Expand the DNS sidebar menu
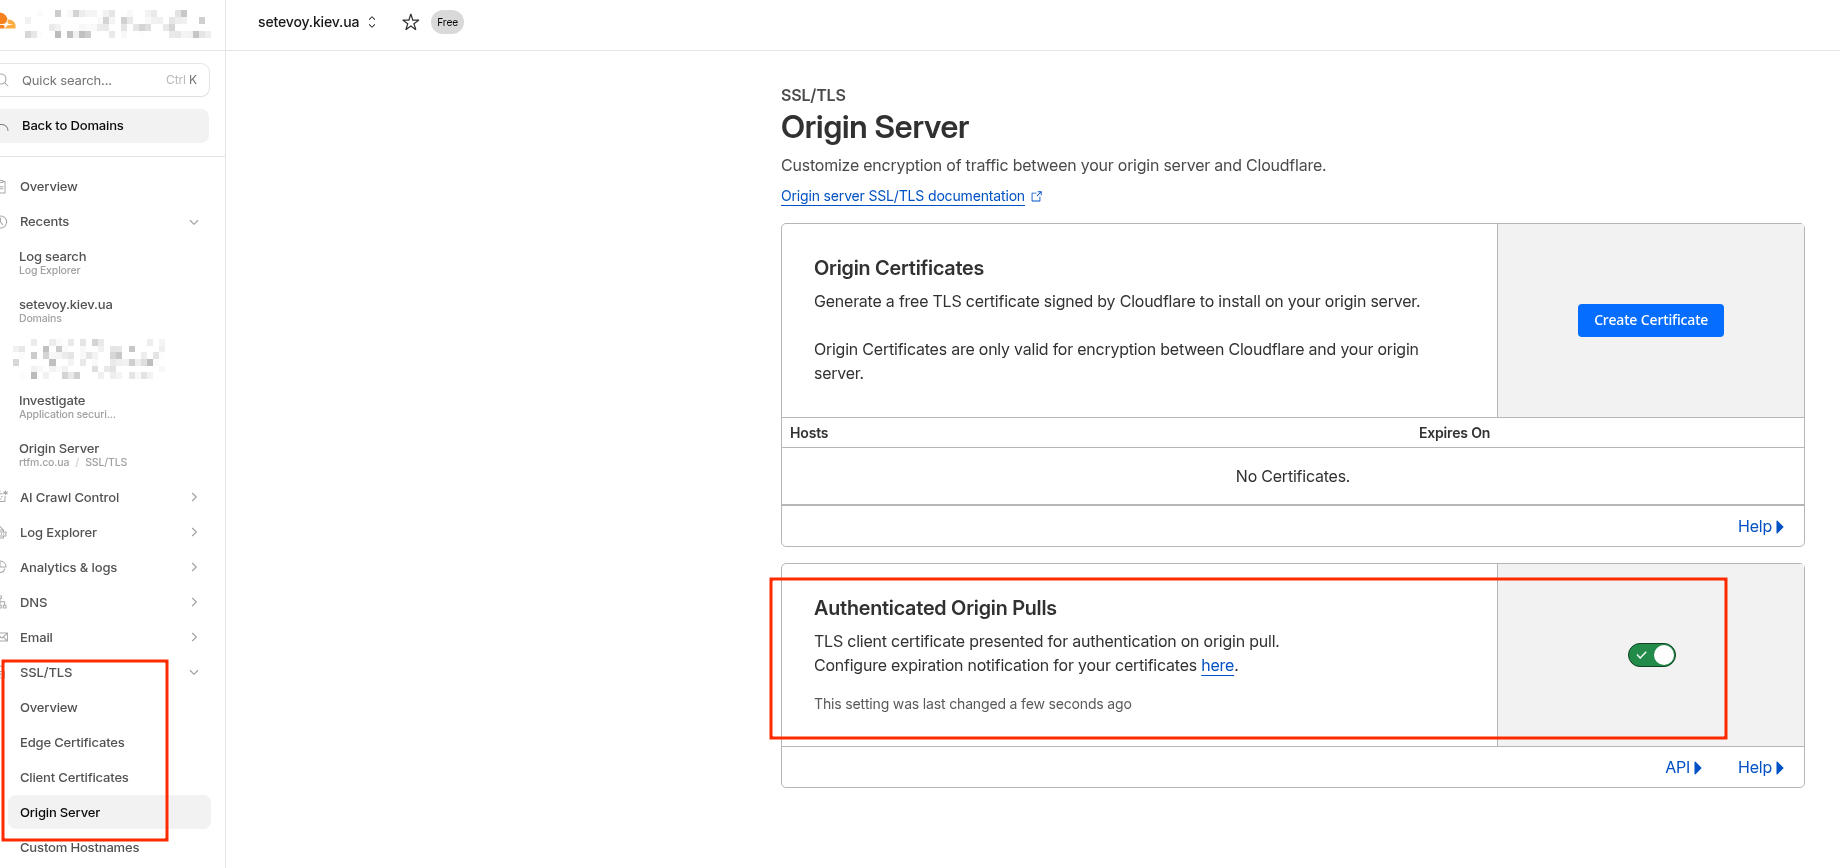This screenshot has width=1840, height=868. 194,603
